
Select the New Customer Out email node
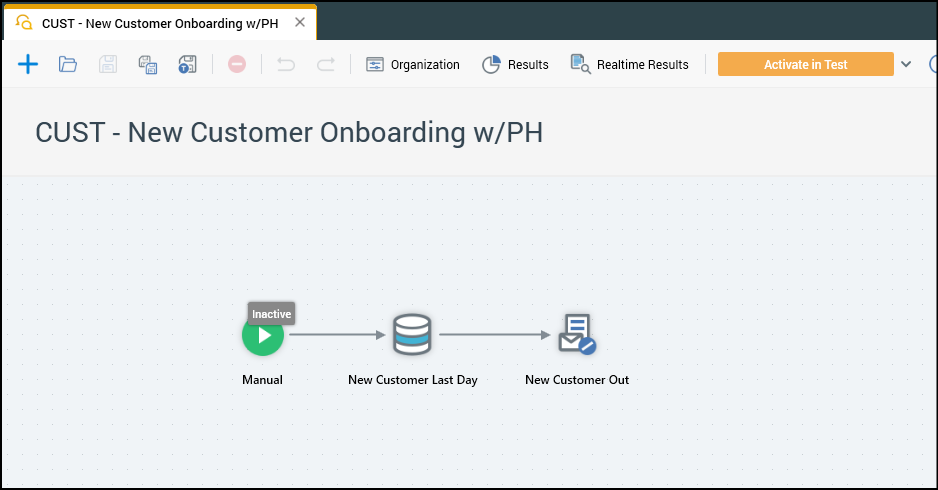[577, 335]
